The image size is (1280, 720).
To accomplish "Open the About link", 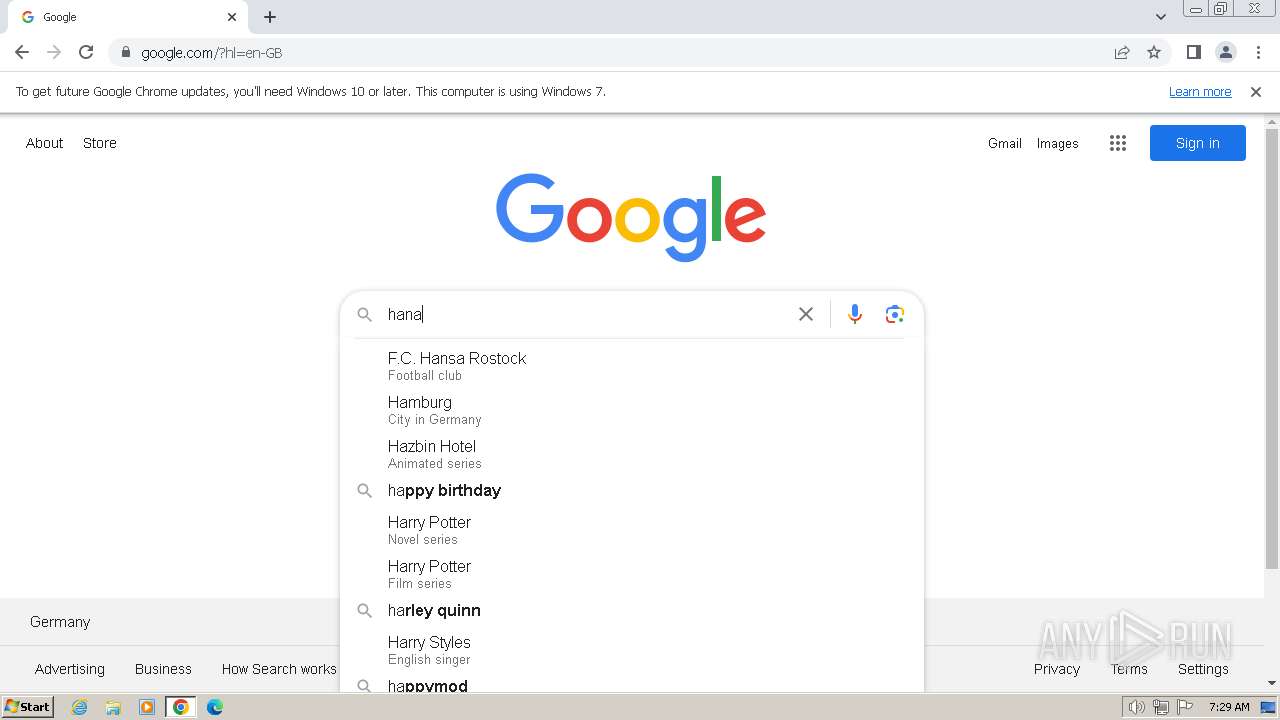I will 44,143.
